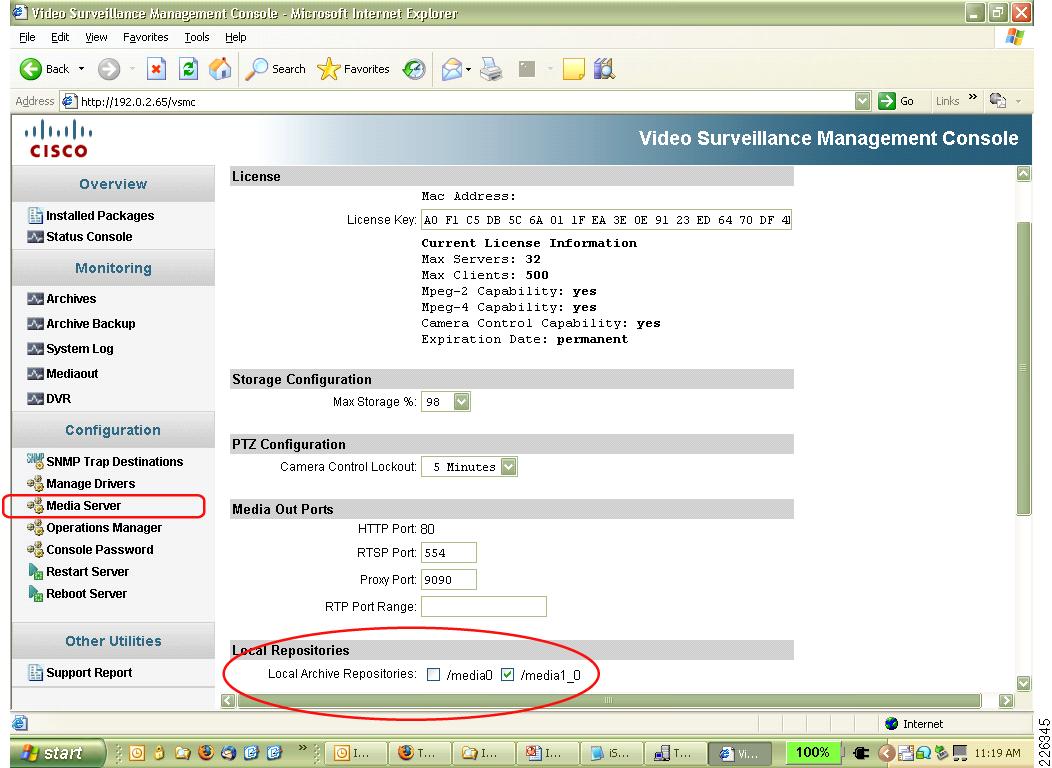Open the View menu

[x=96, y=38]
